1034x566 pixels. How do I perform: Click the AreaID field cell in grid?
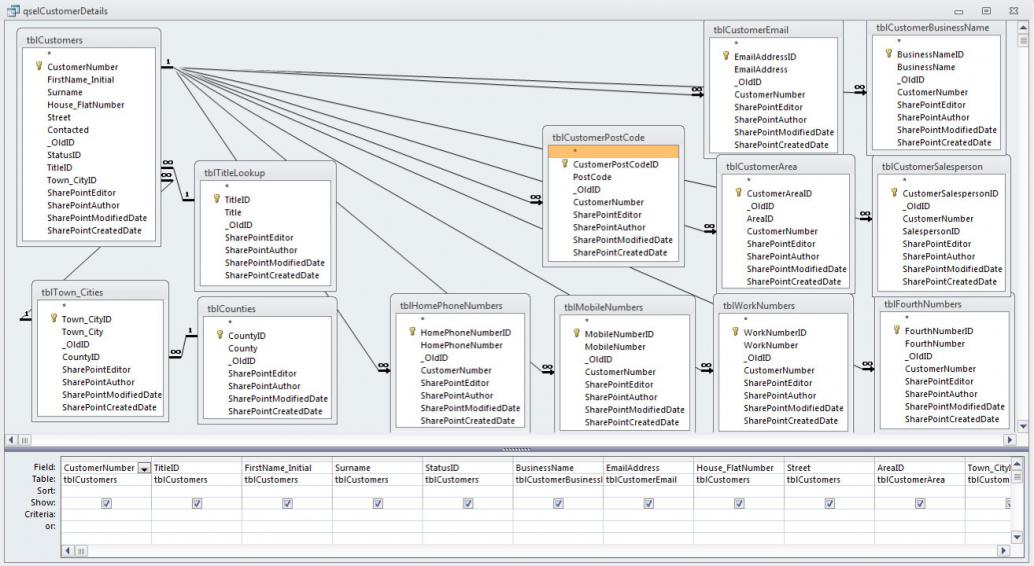click(x=919, y=468)
